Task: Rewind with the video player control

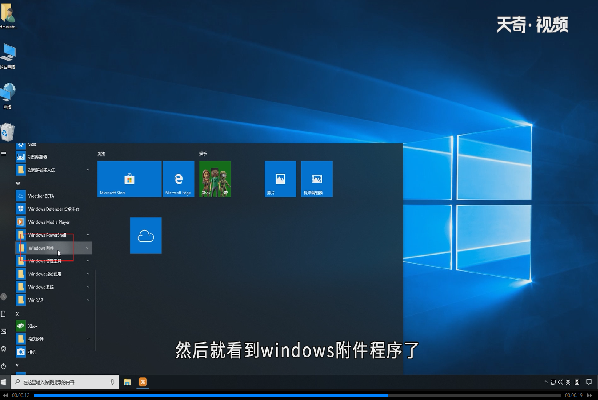Action: [5, 395]
